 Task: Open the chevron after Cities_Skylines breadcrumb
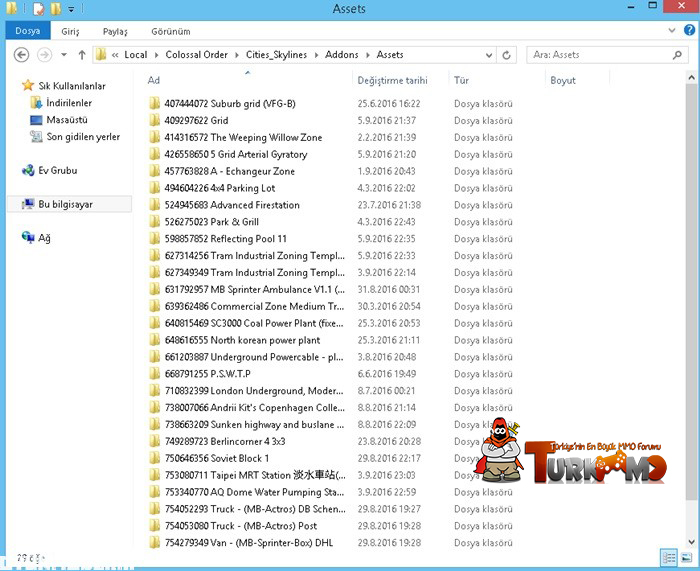pyautogui.click(x=316, y=55)
